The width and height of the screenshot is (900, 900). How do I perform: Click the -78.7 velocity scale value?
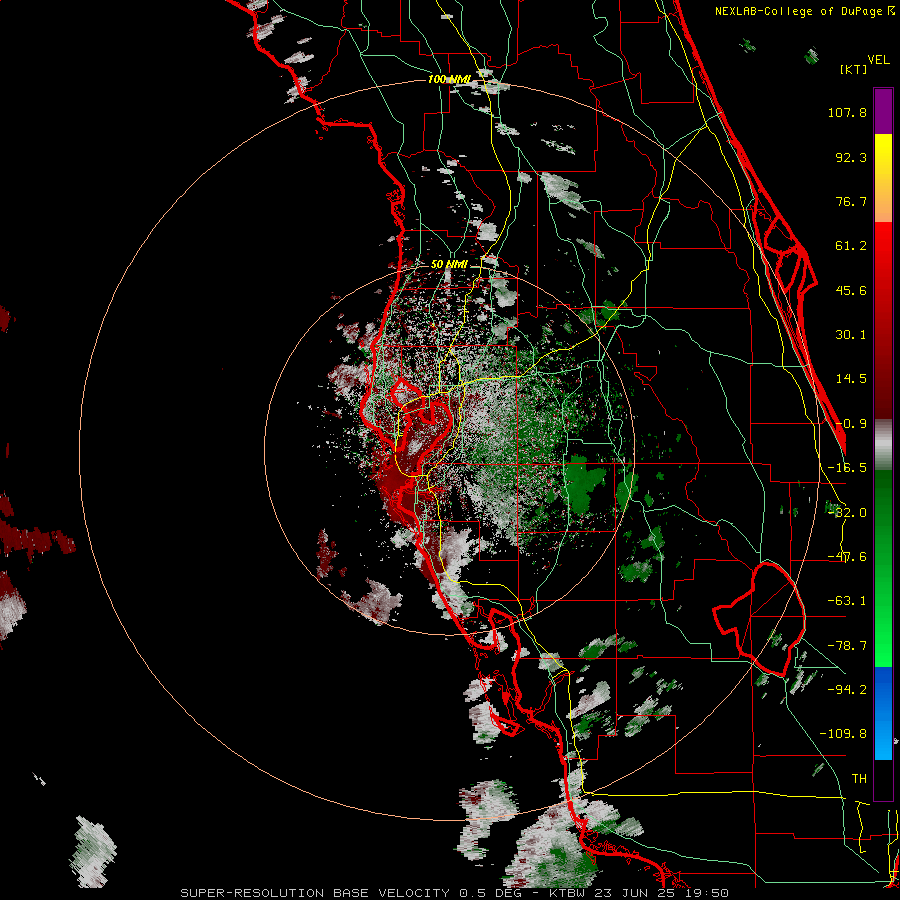847,646
